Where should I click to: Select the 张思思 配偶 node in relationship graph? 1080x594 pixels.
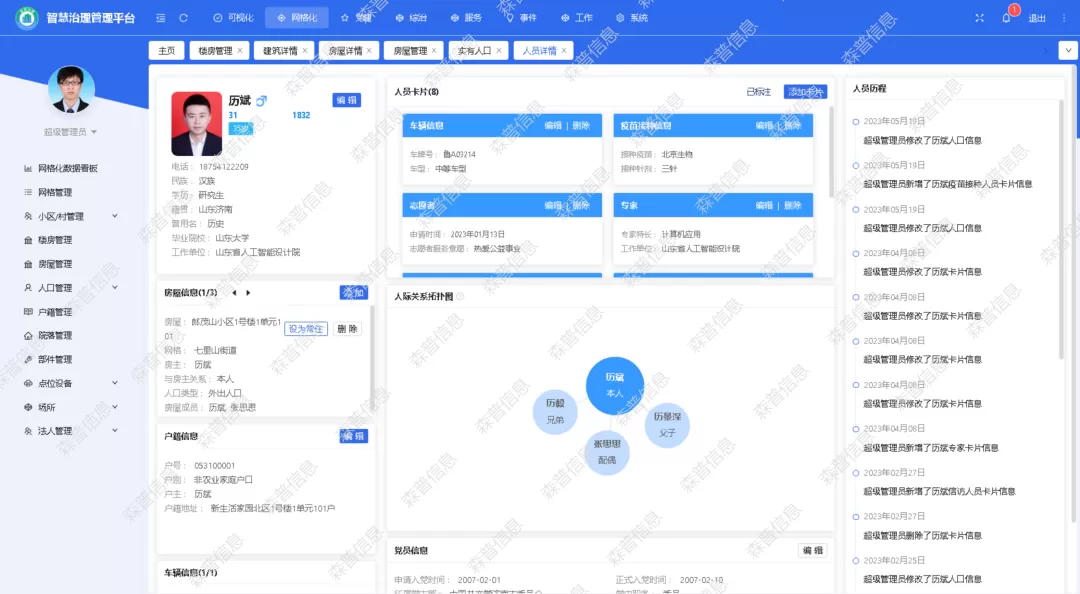607,451
